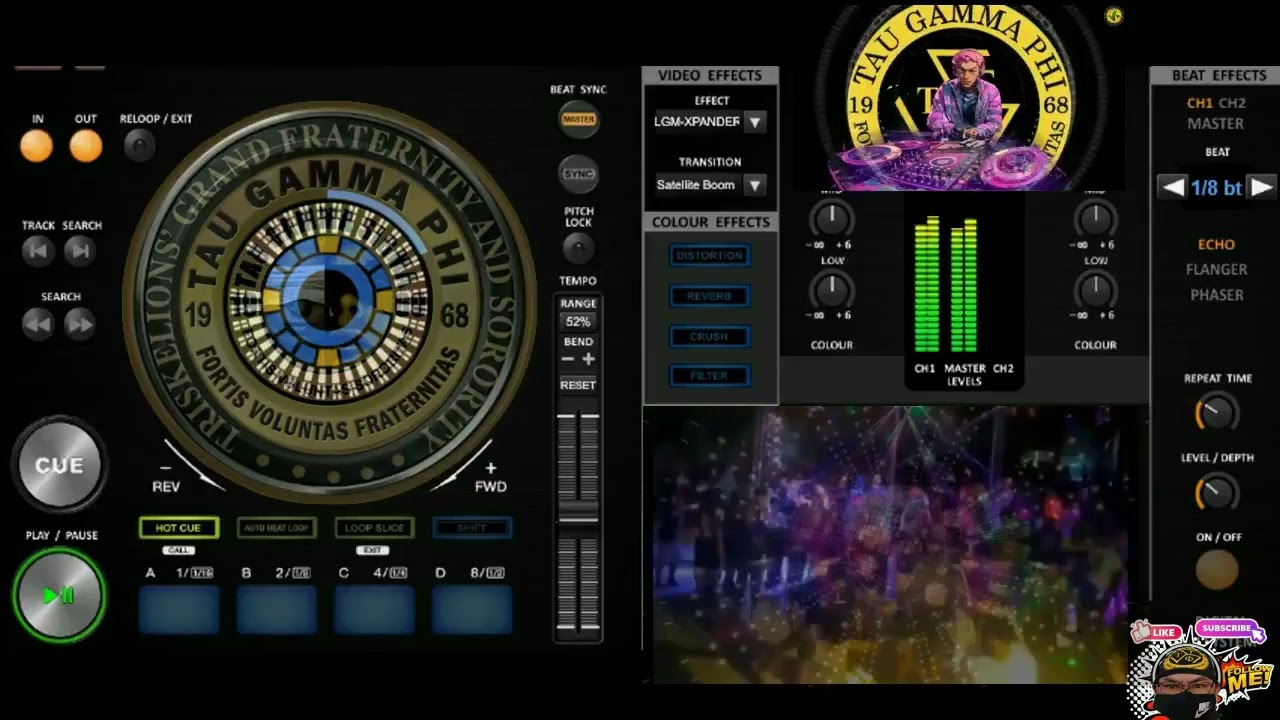Click the COLOUR EFFECTS panel header

tap(710, 222)
